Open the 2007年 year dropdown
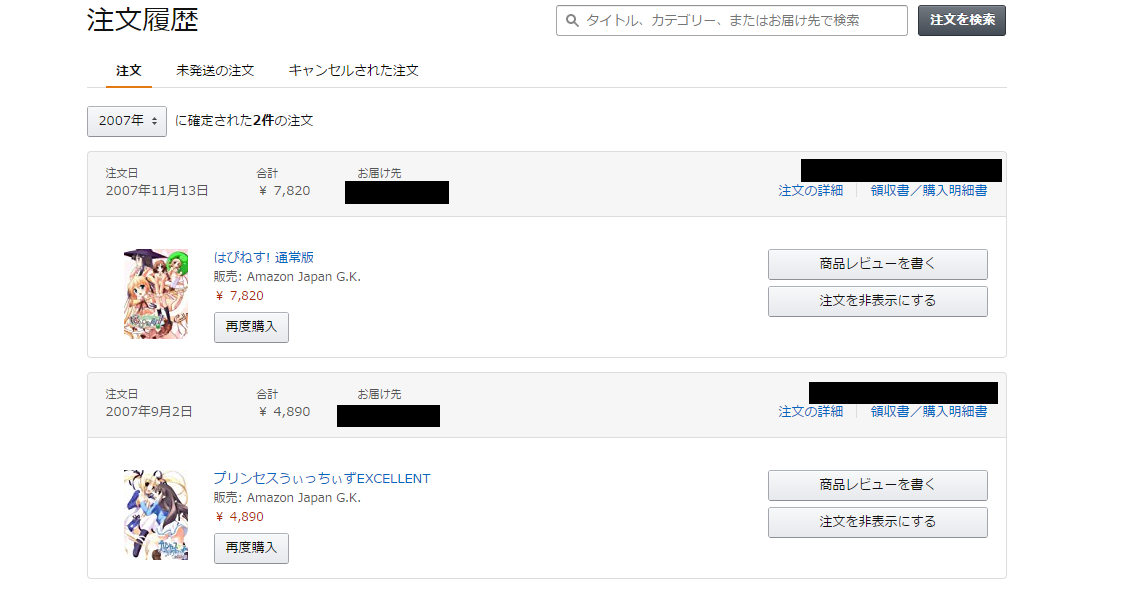This screenshot has height=595, width=1141. 127,121
